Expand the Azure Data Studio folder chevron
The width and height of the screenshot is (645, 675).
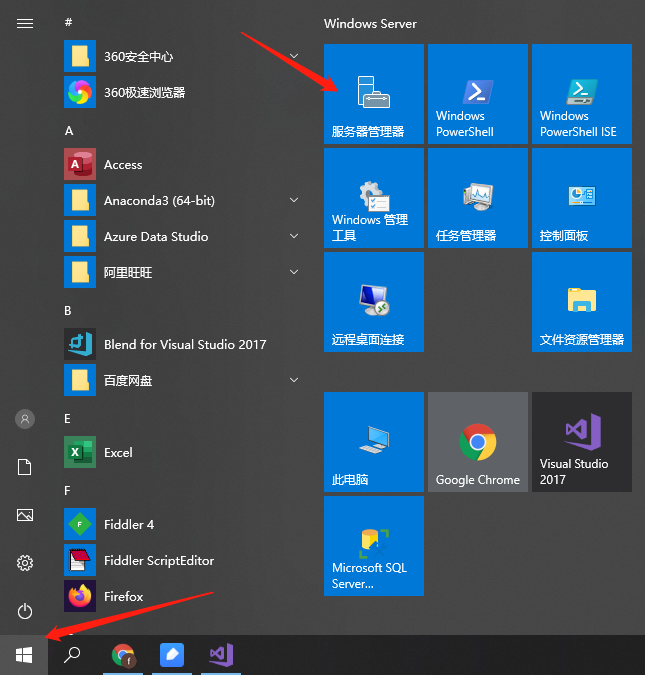(294, 236)
